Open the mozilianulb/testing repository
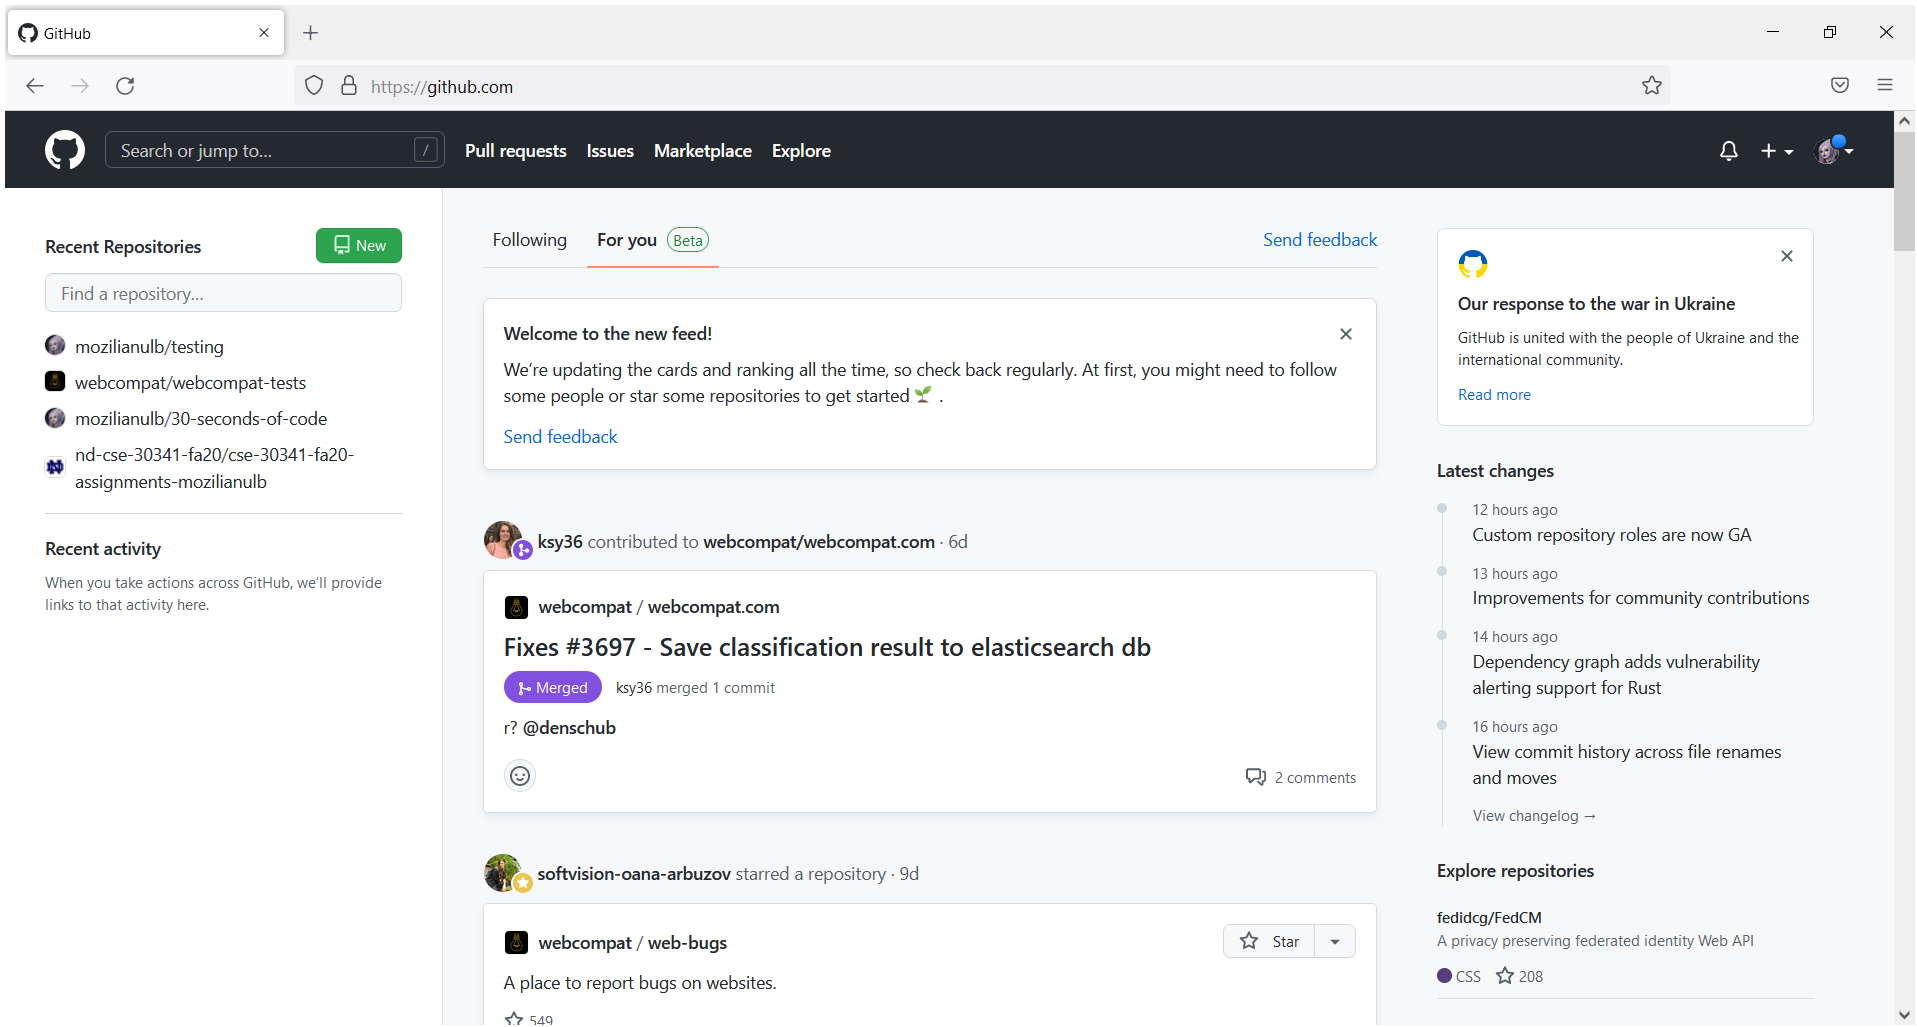This screenshot has height=1027, width=1917. [x=149, y=347]
